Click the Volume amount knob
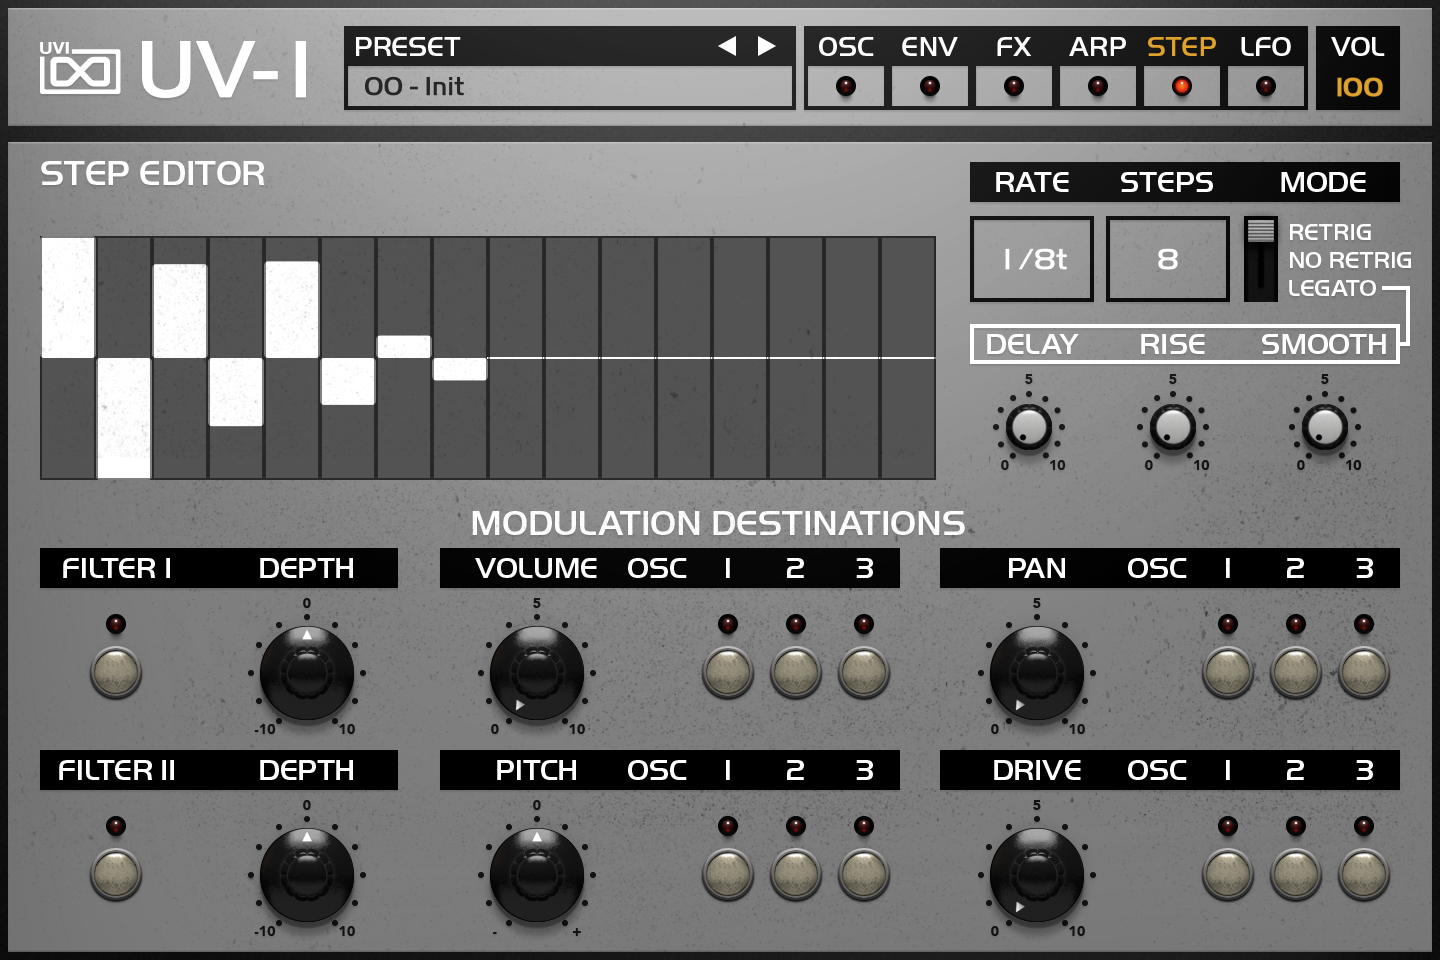The height and width of the screenshot is (960, 1440). 537,673
